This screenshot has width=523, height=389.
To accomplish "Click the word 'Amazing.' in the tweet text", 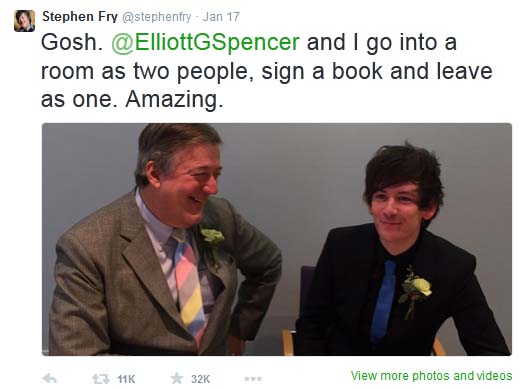I will [174, 100].
